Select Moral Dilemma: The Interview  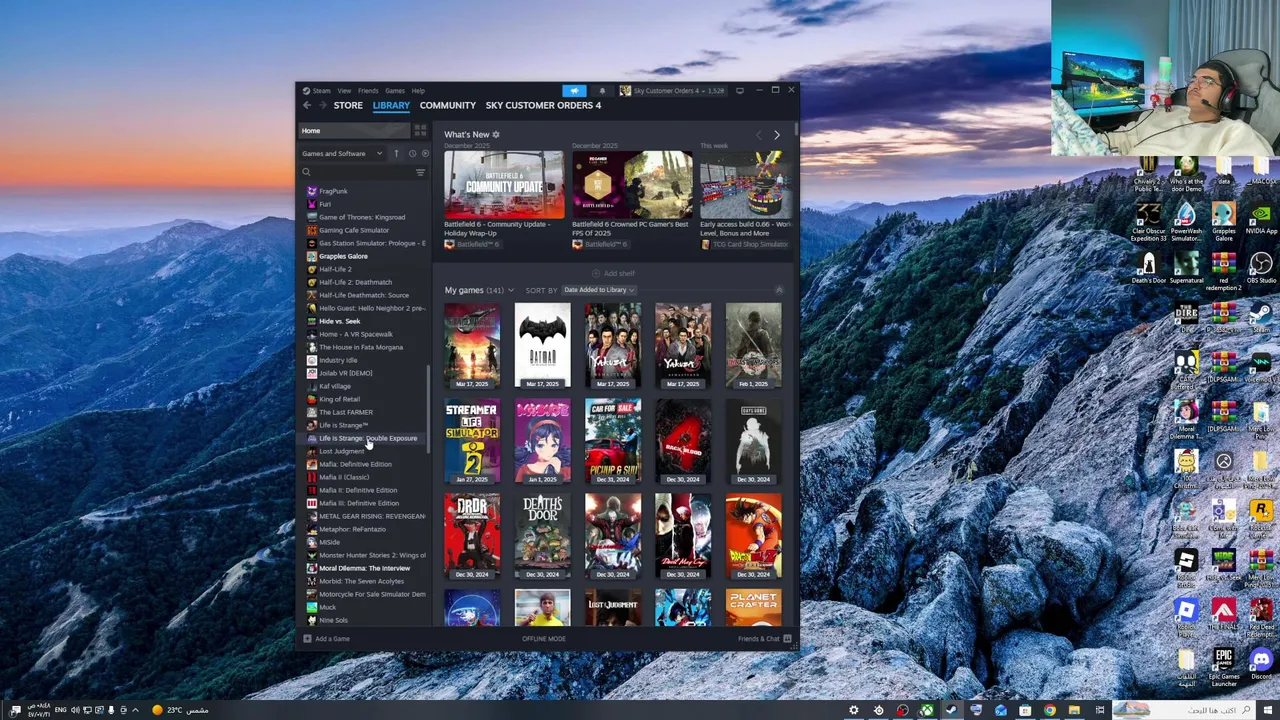pyautogui.click(x=365, y=568)
